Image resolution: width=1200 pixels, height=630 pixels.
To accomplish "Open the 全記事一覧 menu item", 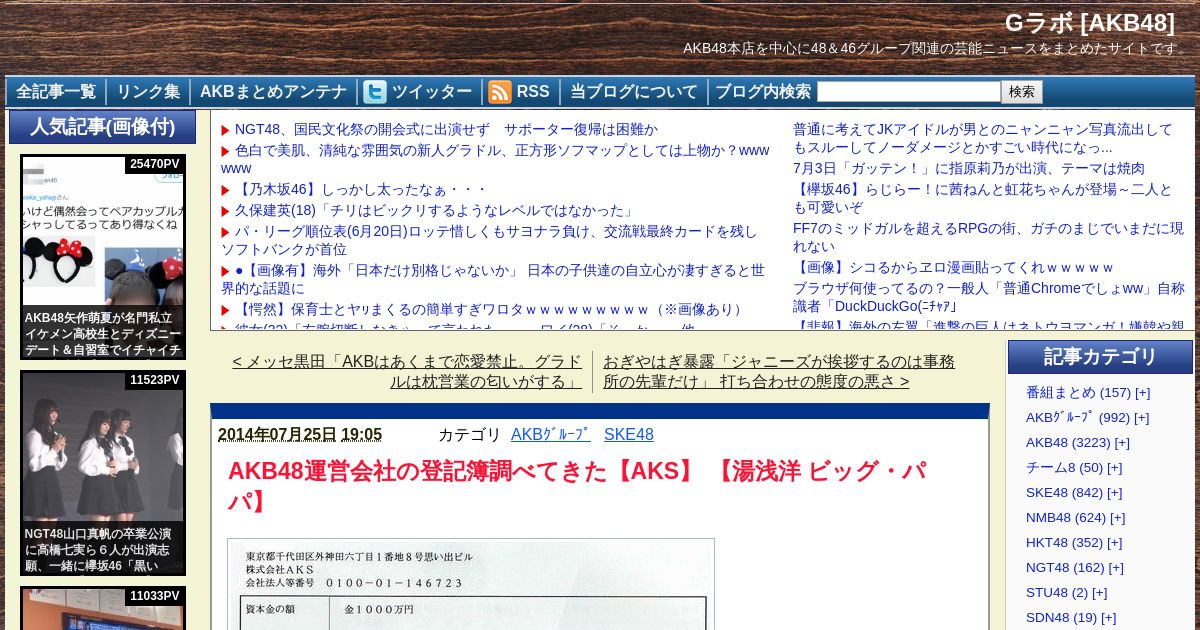I will click(56, 92).
